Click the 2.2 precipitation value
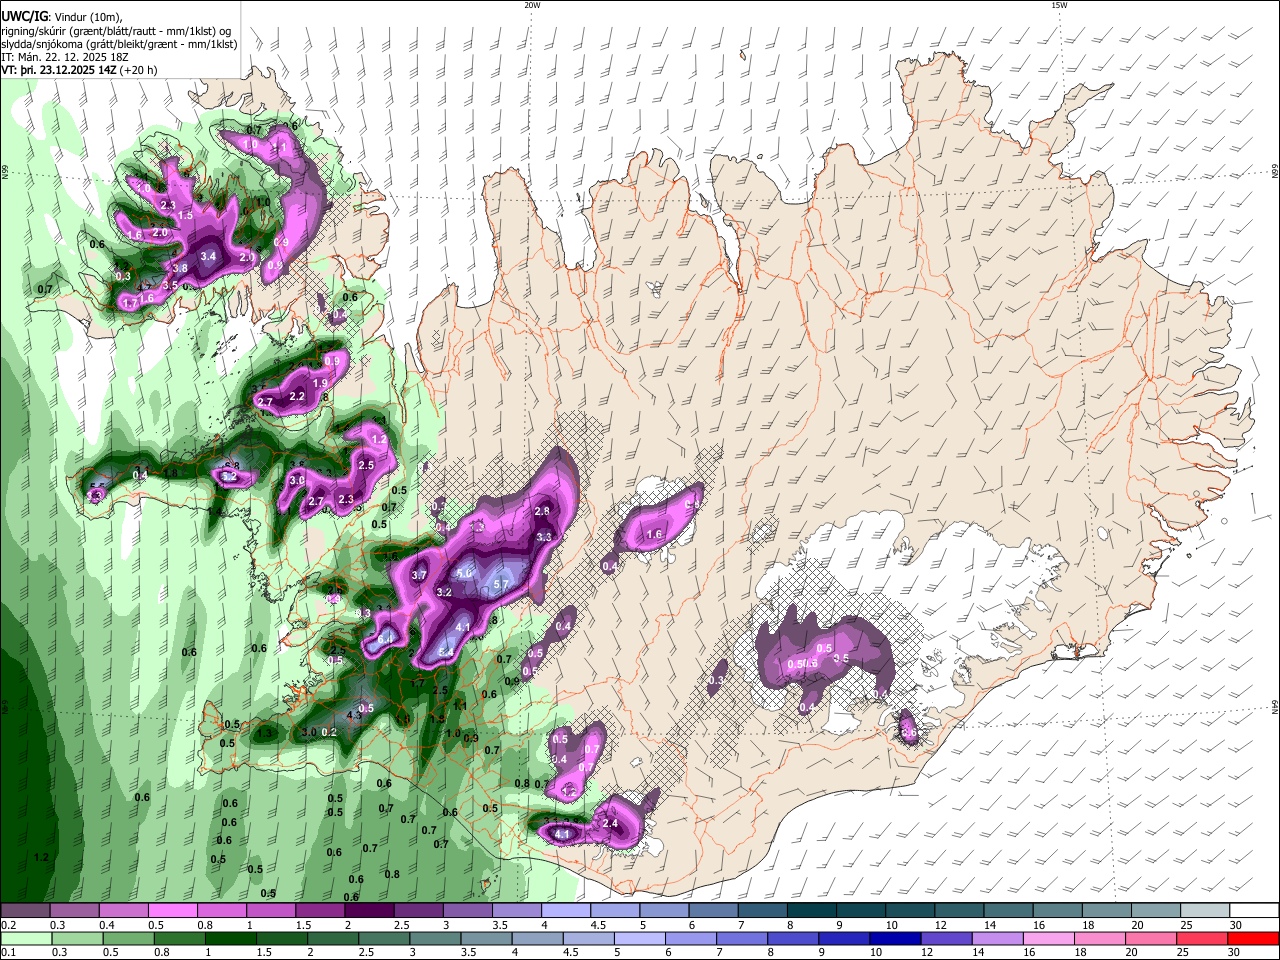This screenshot has width=1280, height=960. click(x=297, y=397)
